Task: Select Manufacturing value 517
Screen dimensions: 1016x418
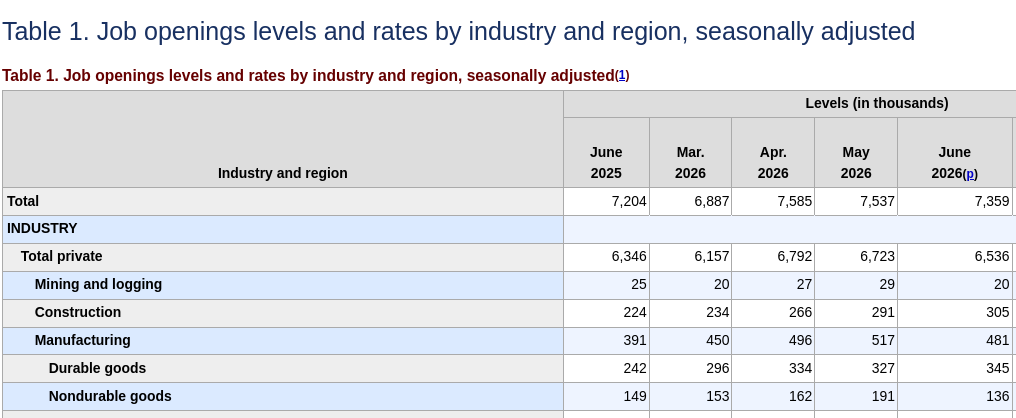Action: tap(884, 340)
